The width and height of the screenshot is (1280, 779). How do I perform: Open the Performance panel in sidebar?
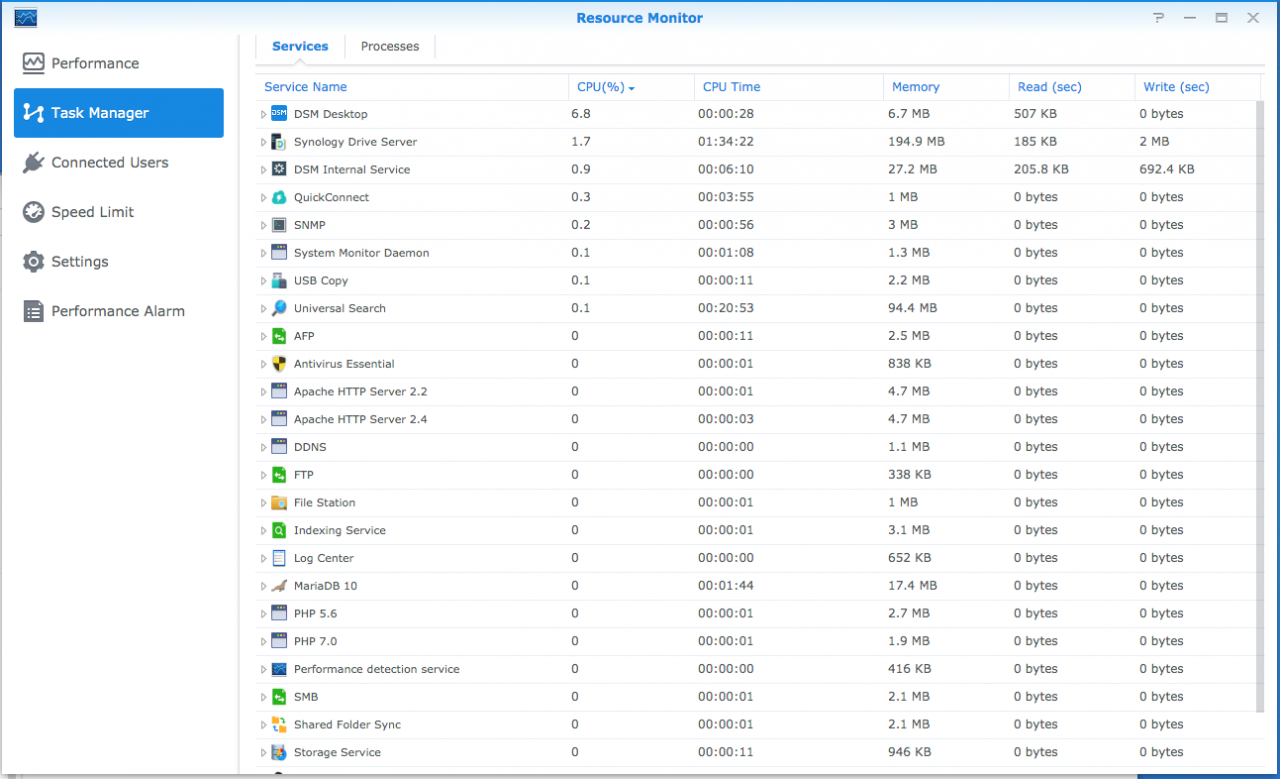[x=80, y=62]
